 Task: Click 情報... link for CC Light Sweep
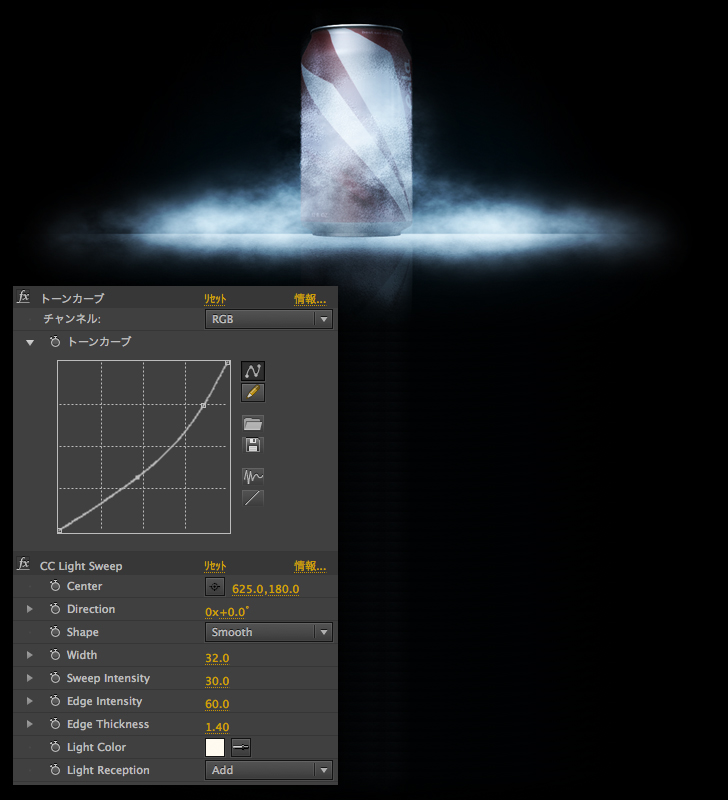(x=310, y=566)
